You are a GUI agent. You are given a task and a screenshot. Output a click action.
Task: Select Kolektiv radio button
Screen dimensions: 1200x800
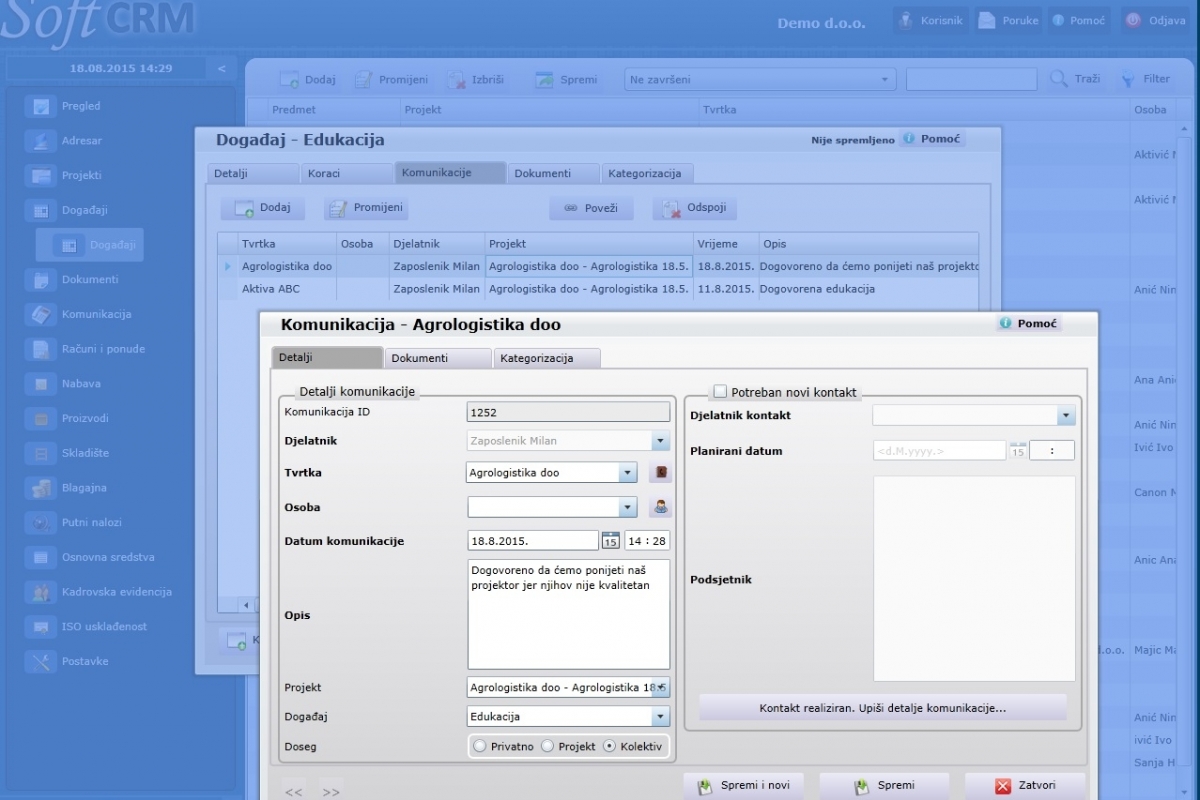[610, 746]
